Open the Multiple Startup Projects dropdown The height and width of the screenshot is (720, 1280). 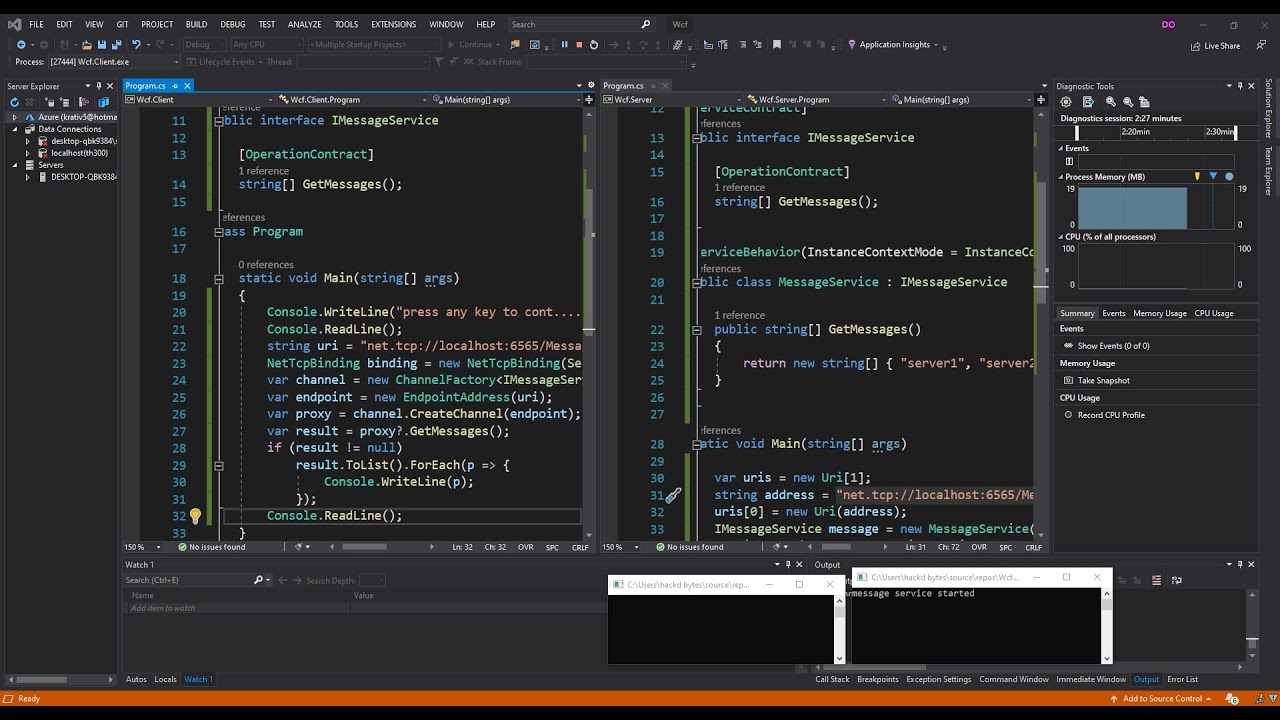(x=374, y=44)
